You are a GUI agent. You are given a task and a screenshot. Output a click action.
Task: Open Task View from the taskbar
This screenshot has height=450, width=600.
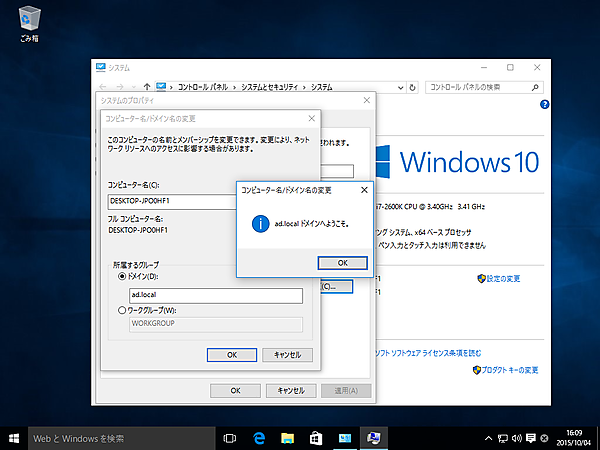pyautogui.click(x=229, y=438)
